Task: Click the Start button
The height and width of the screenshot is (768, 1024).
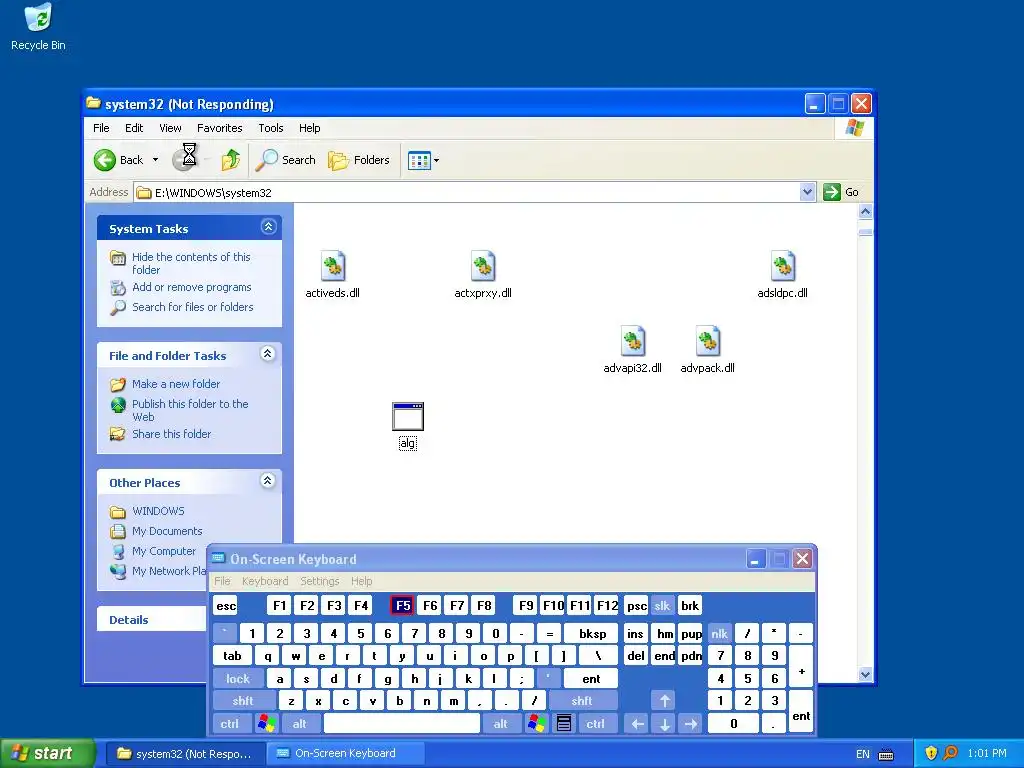Action: [47, 754]
